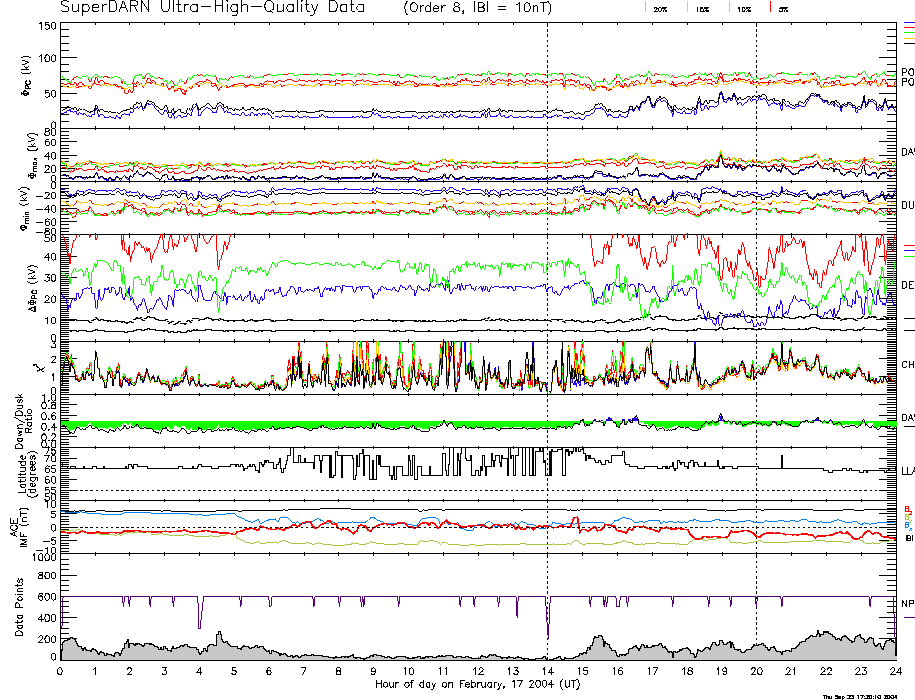915x700 pixels.
Task: Click the 20% legend label at top
Action: (x=660, y=9)
